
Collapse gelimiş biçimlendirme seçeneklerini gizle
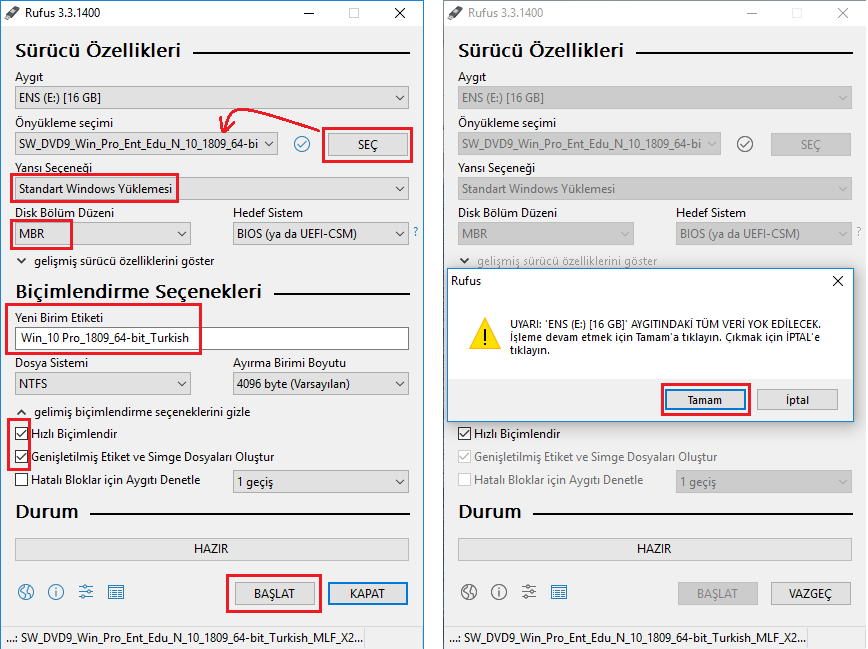tap(133, 412)
